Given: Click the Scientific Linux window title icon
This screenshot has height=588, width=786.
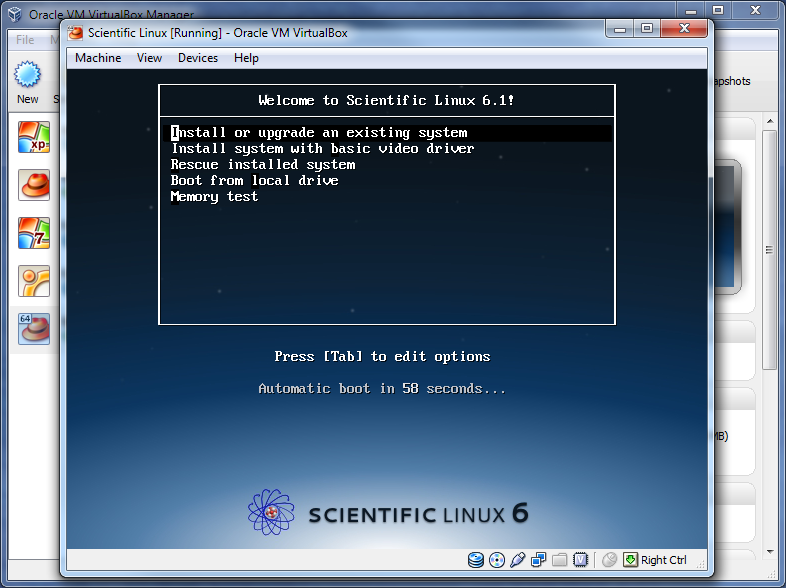Looking at the screenshot, I should tap(75, 33).
